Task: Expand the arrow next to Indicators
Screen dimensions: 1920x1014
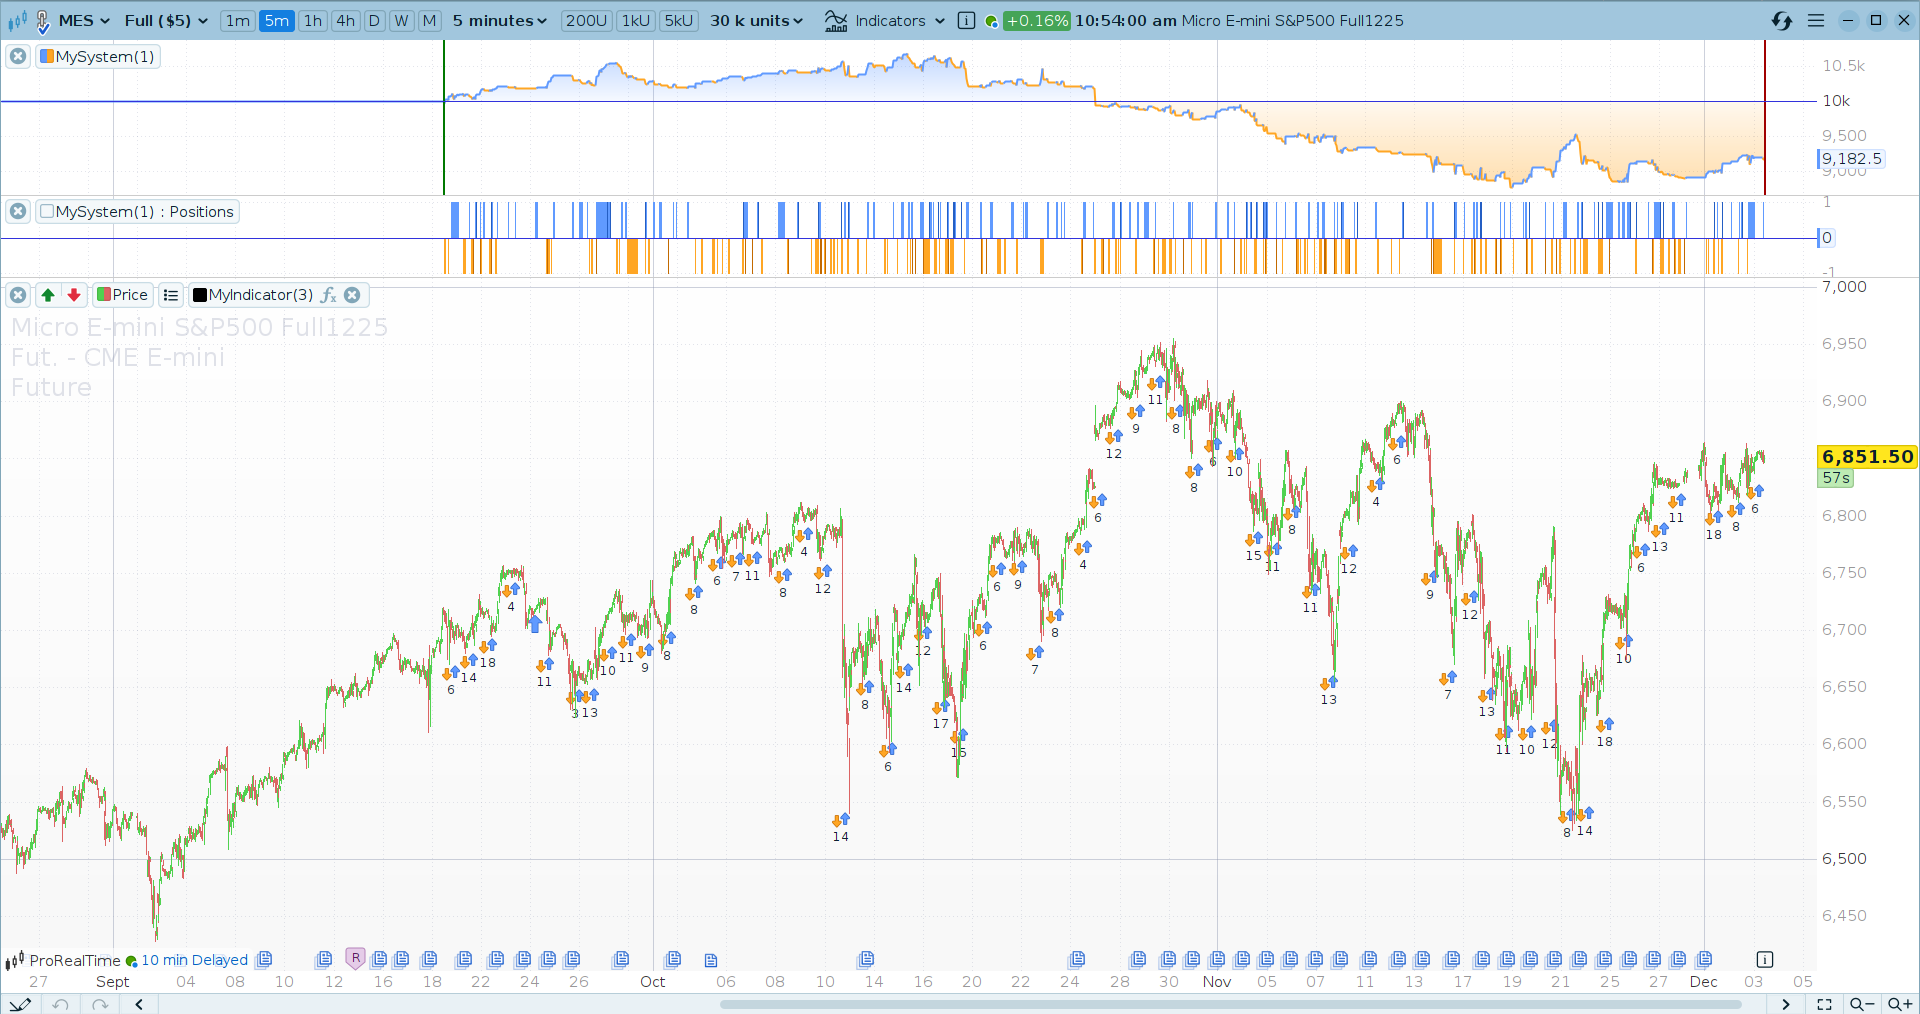Action: point(940,21)
